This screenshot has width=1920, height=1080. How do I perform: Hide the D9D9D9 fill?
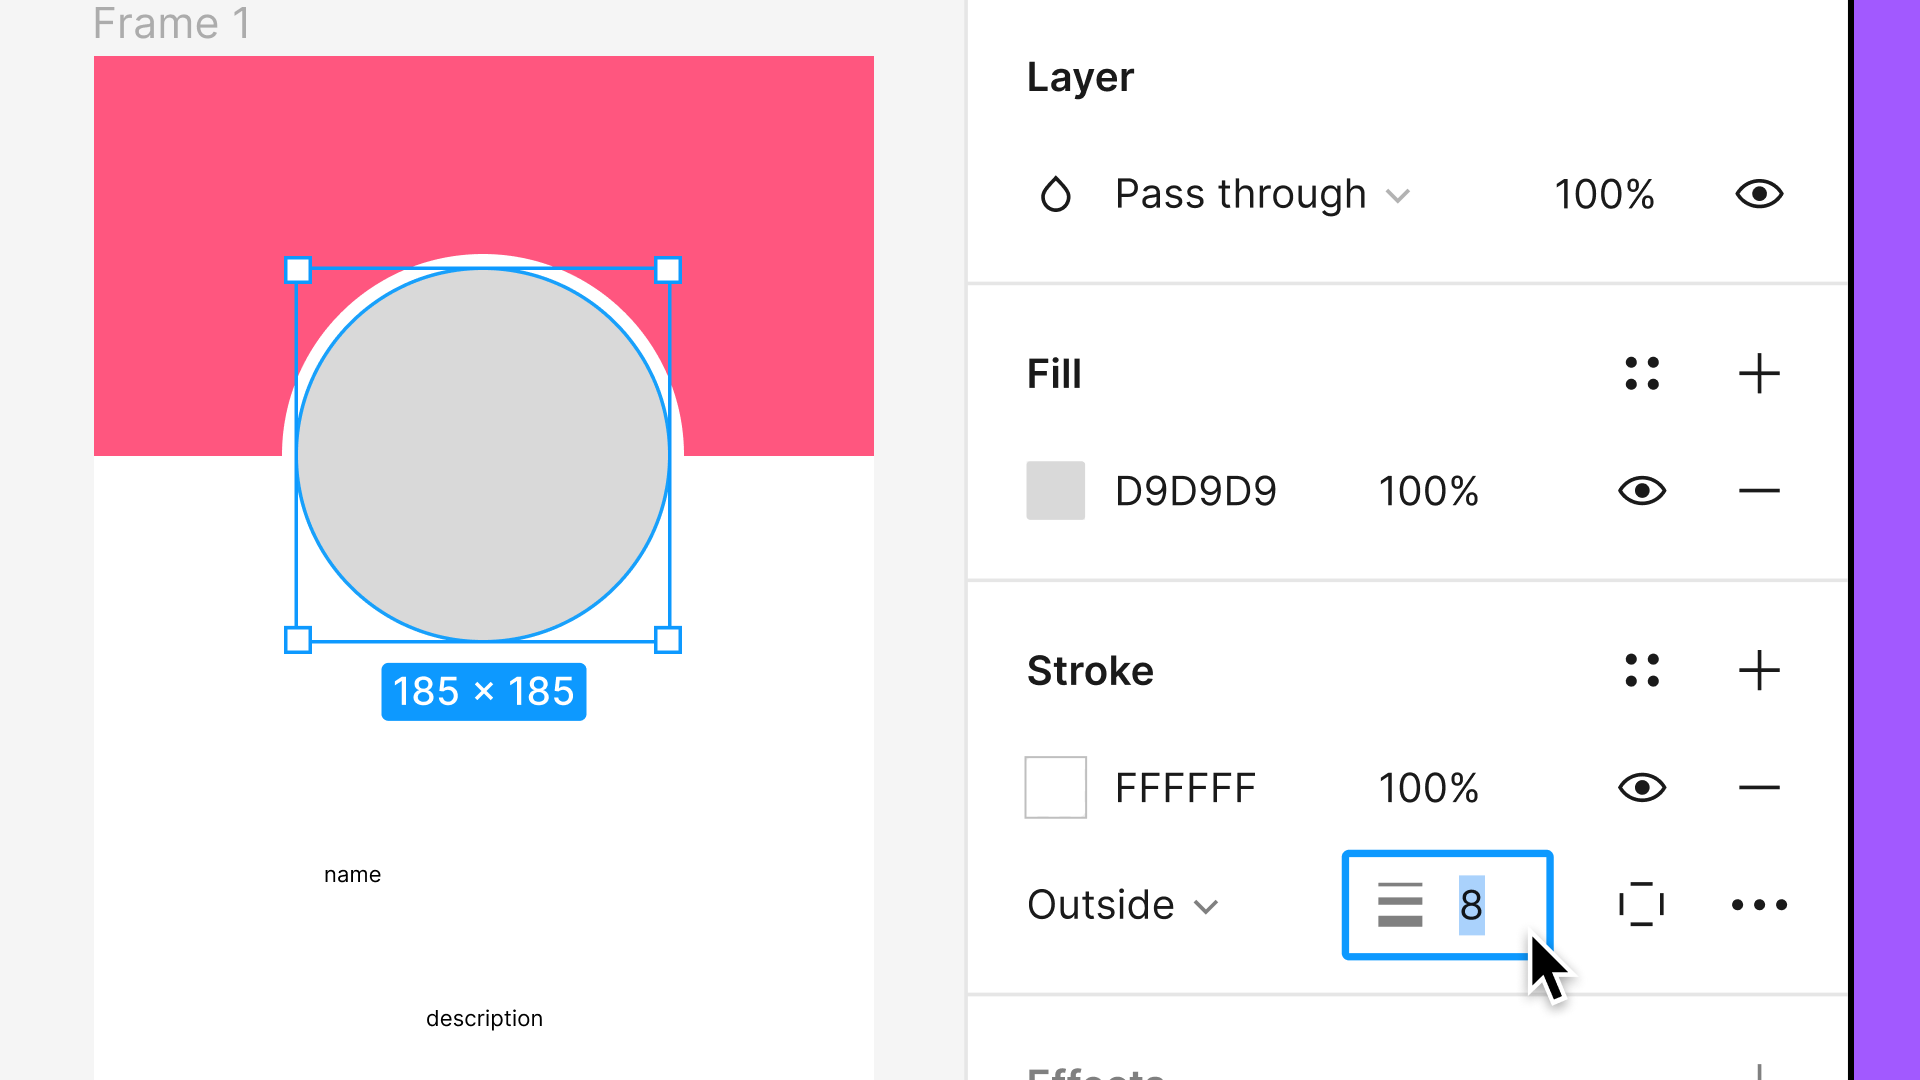coord(1641,490)
